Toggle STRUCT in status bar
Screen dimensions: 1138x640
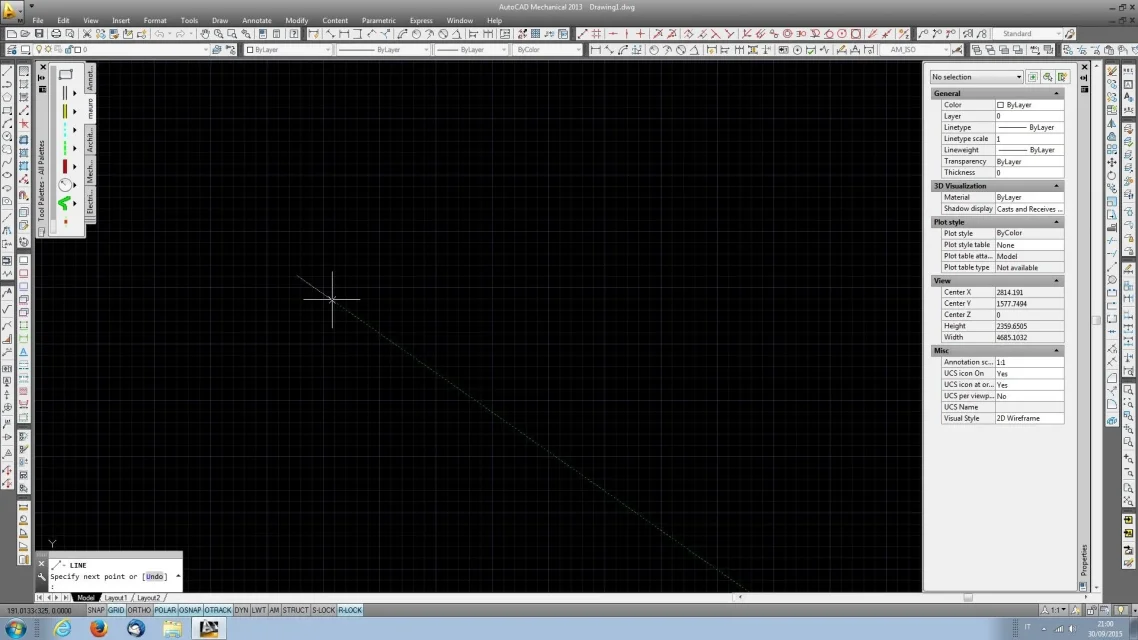[x=295, y=610]
